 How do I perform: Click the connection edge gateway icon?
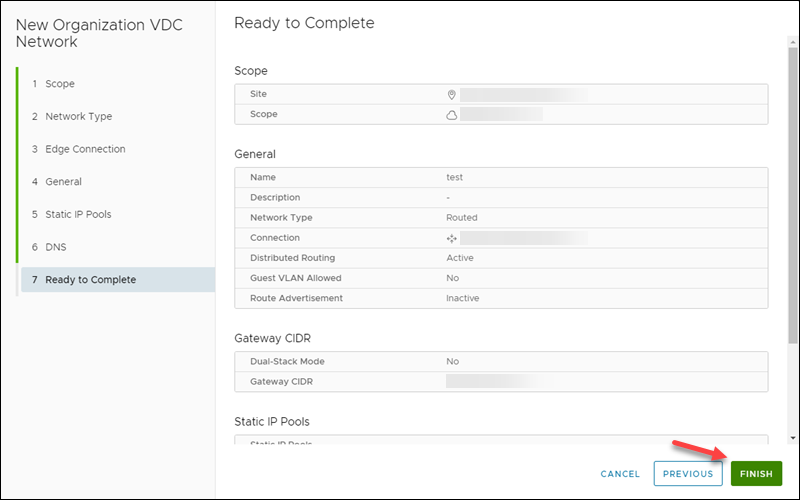pyautogui.click(x=452, y=238)
